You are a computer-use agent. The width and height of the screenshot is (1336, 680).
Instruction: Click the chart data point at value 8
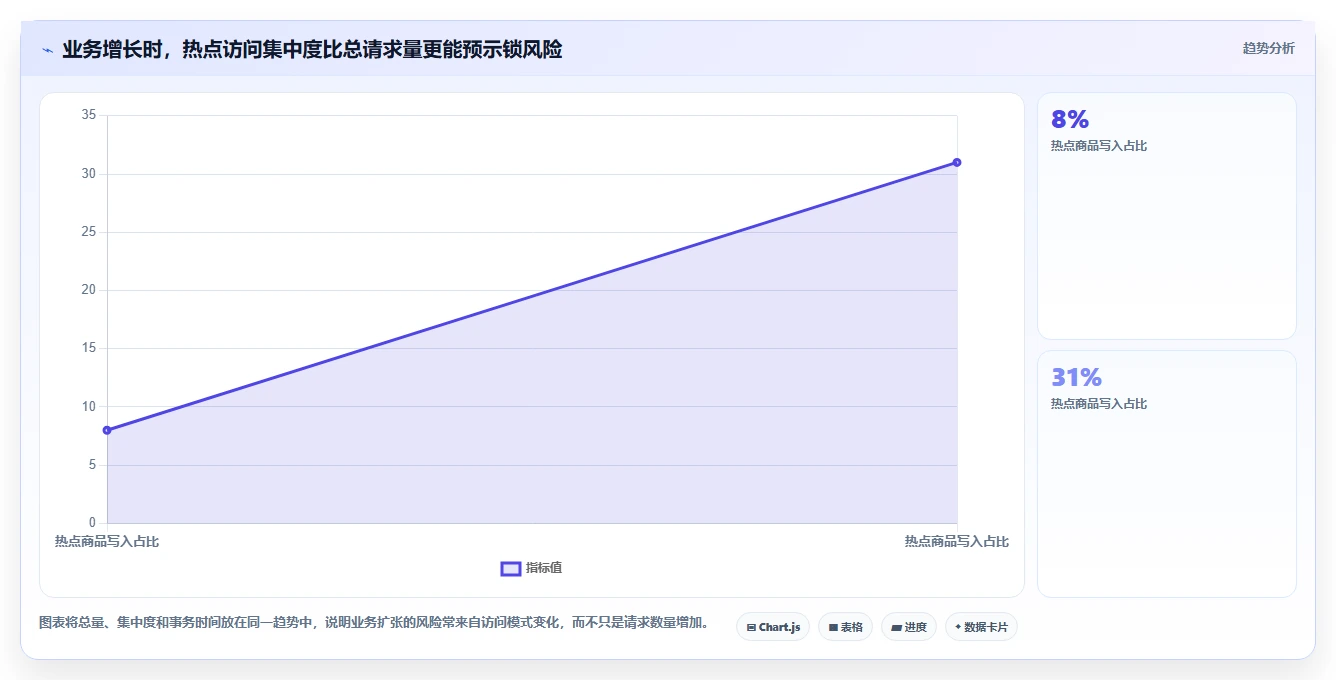(107, 430)
